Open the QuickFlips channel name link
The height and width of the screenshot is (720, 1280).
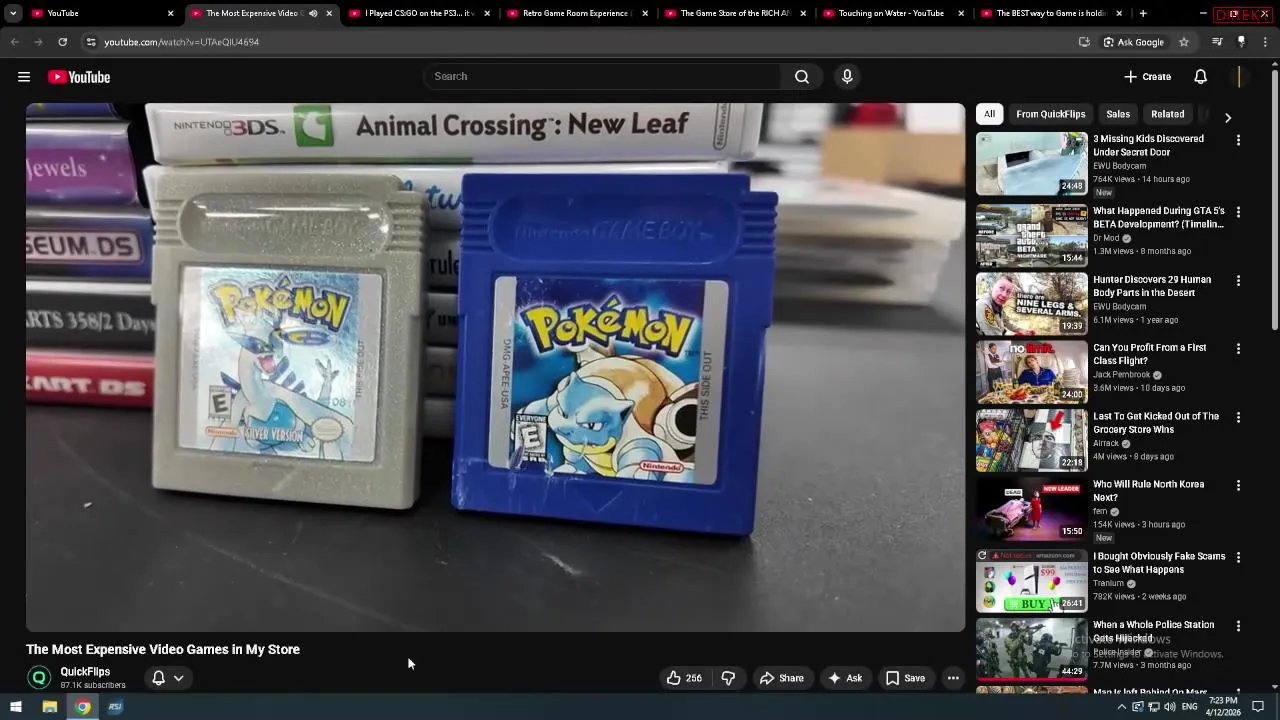point(85,672)
